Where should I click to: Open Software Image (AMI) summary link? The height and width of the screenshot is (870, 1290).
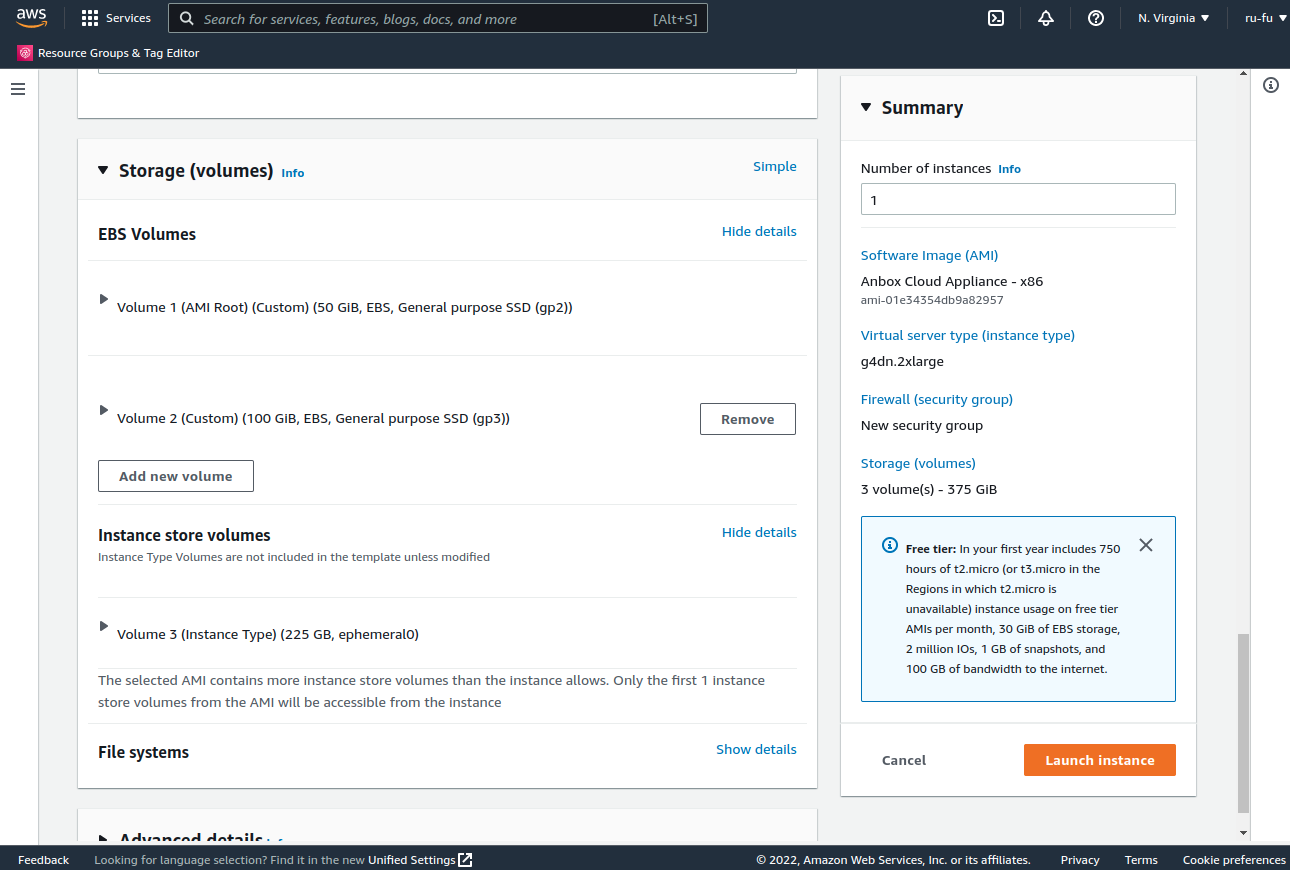[x=929, y=255]
